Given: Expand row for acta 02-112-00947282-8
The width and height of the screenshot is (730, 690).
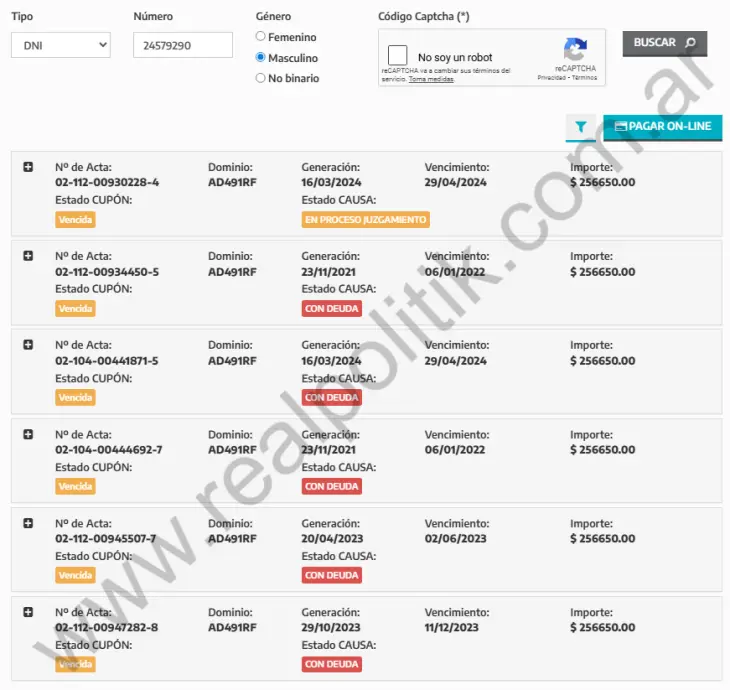Looking at the screenshot, I should (28, 612).
